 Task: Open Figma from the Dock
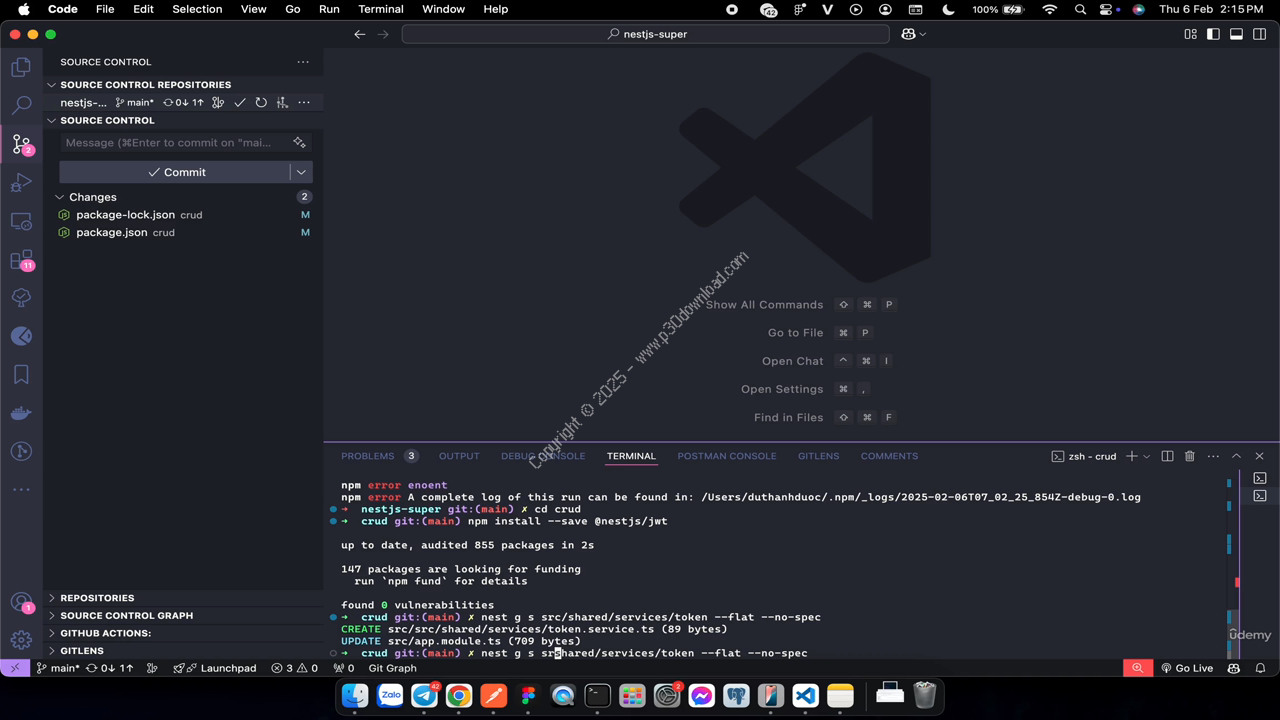click(x=528, y=695)
